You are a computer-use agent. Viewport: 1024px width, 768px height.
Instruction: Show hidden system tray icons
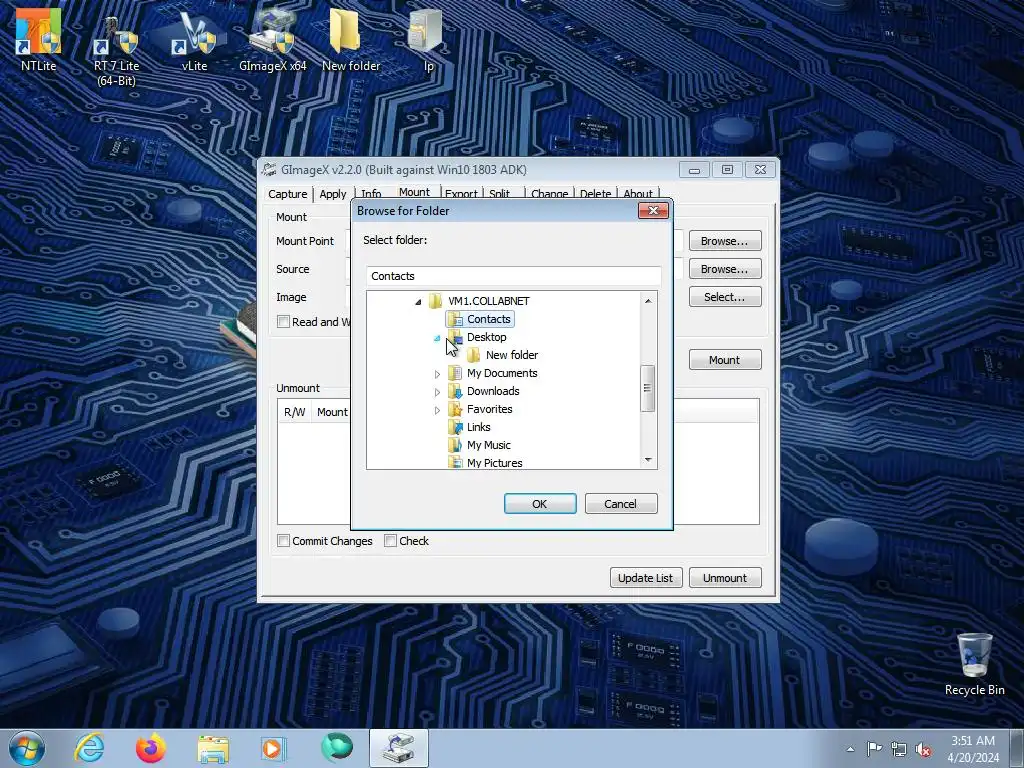click(x=850, y=749)
